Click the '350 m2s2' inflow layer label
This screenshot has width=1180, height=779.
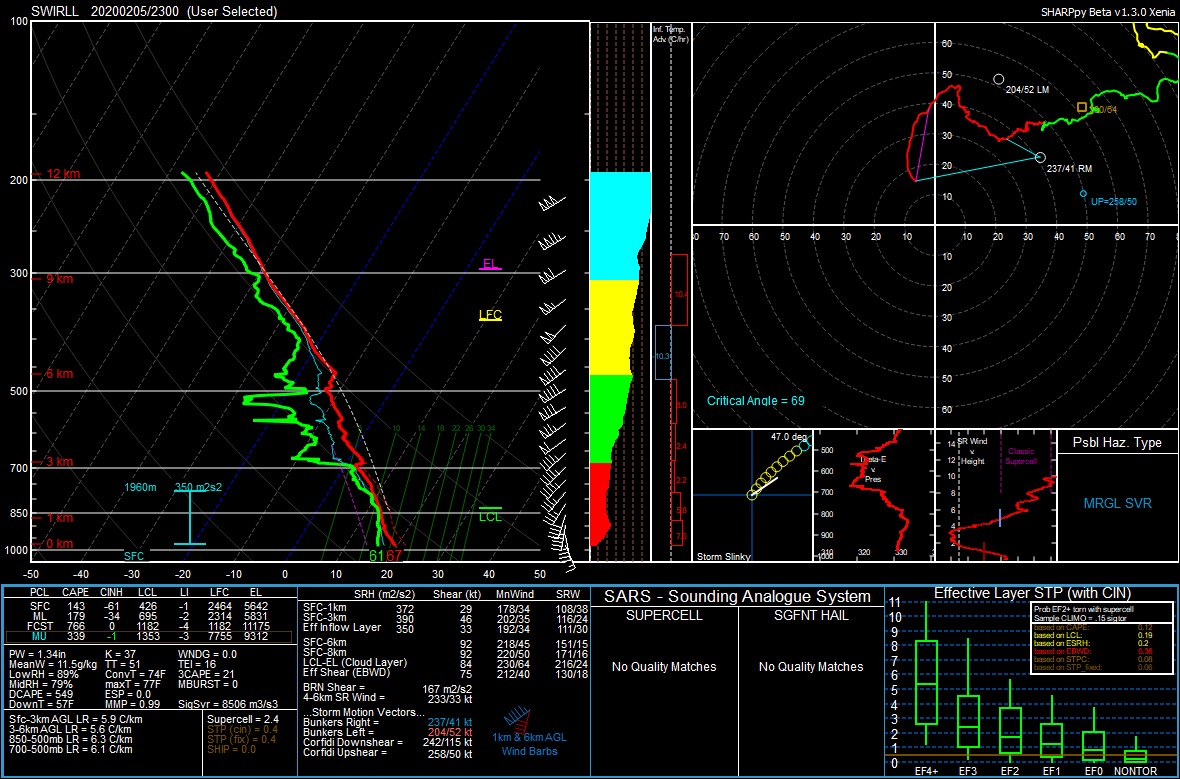point(198,487)
